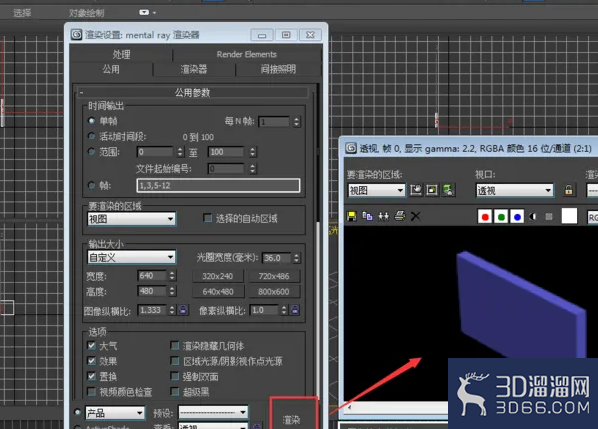Open the 视图 area dropdown in render window
The image size is (598, 429).
tap(376, 190)
